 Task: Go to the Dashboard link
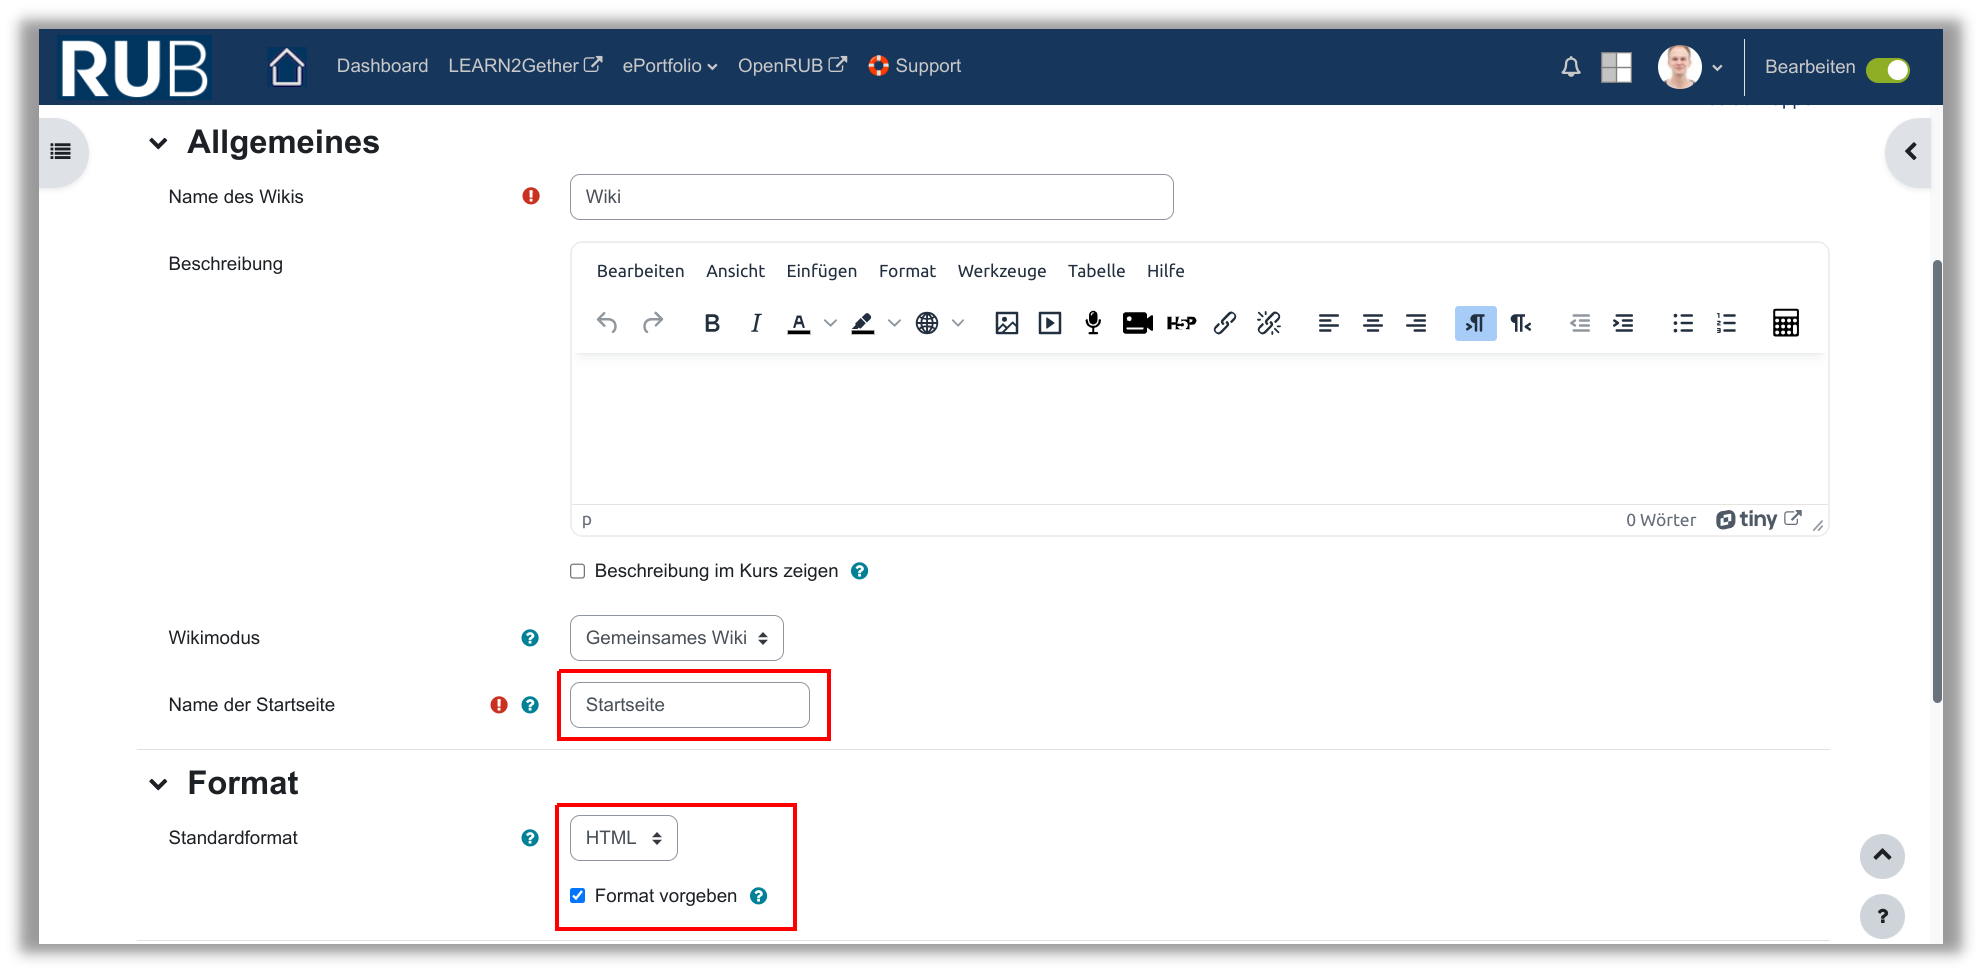click(382, 66)
